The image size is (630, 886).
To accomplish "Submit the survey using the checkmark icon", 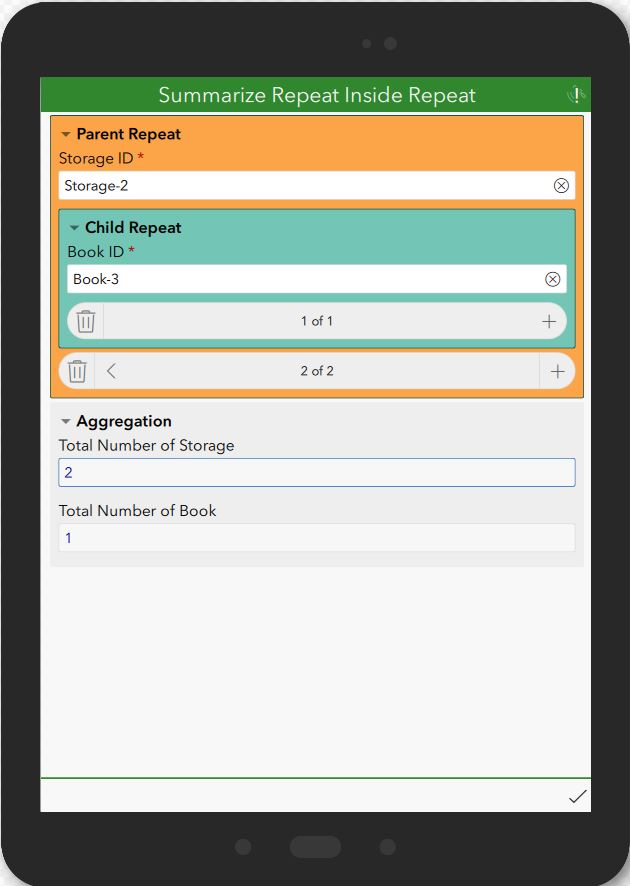I will click(x=577, y=797).
